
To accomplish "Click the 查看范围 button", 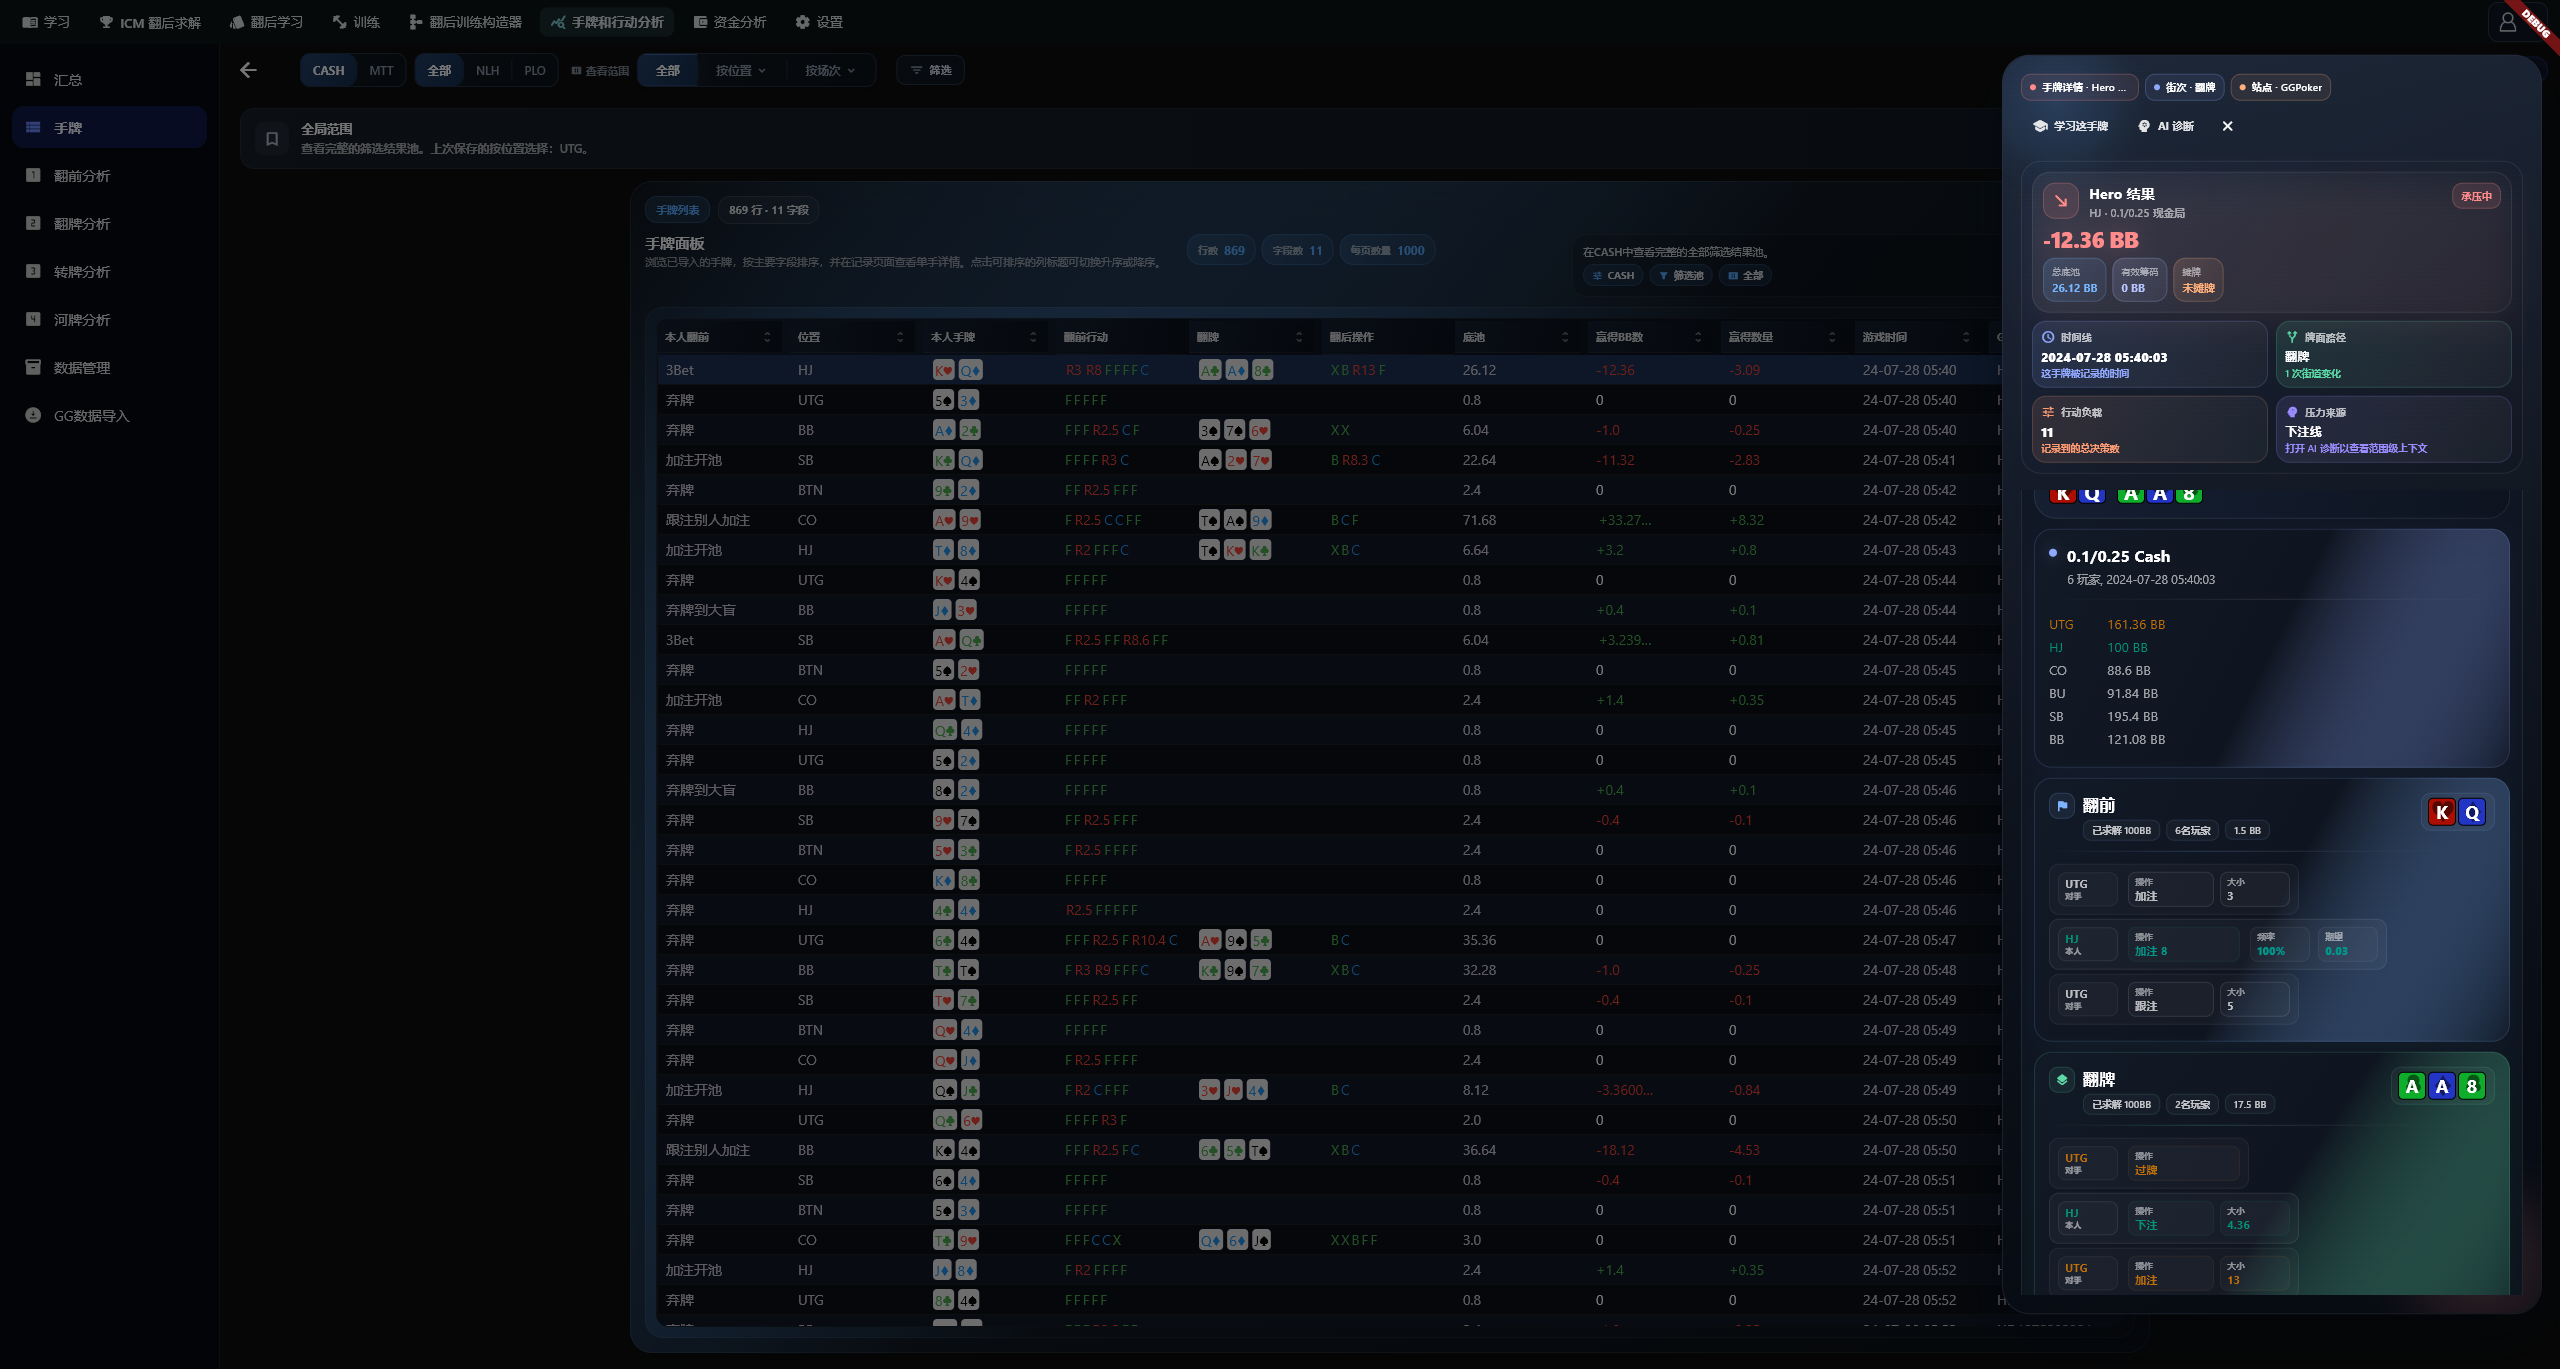I will pos(600,70).
